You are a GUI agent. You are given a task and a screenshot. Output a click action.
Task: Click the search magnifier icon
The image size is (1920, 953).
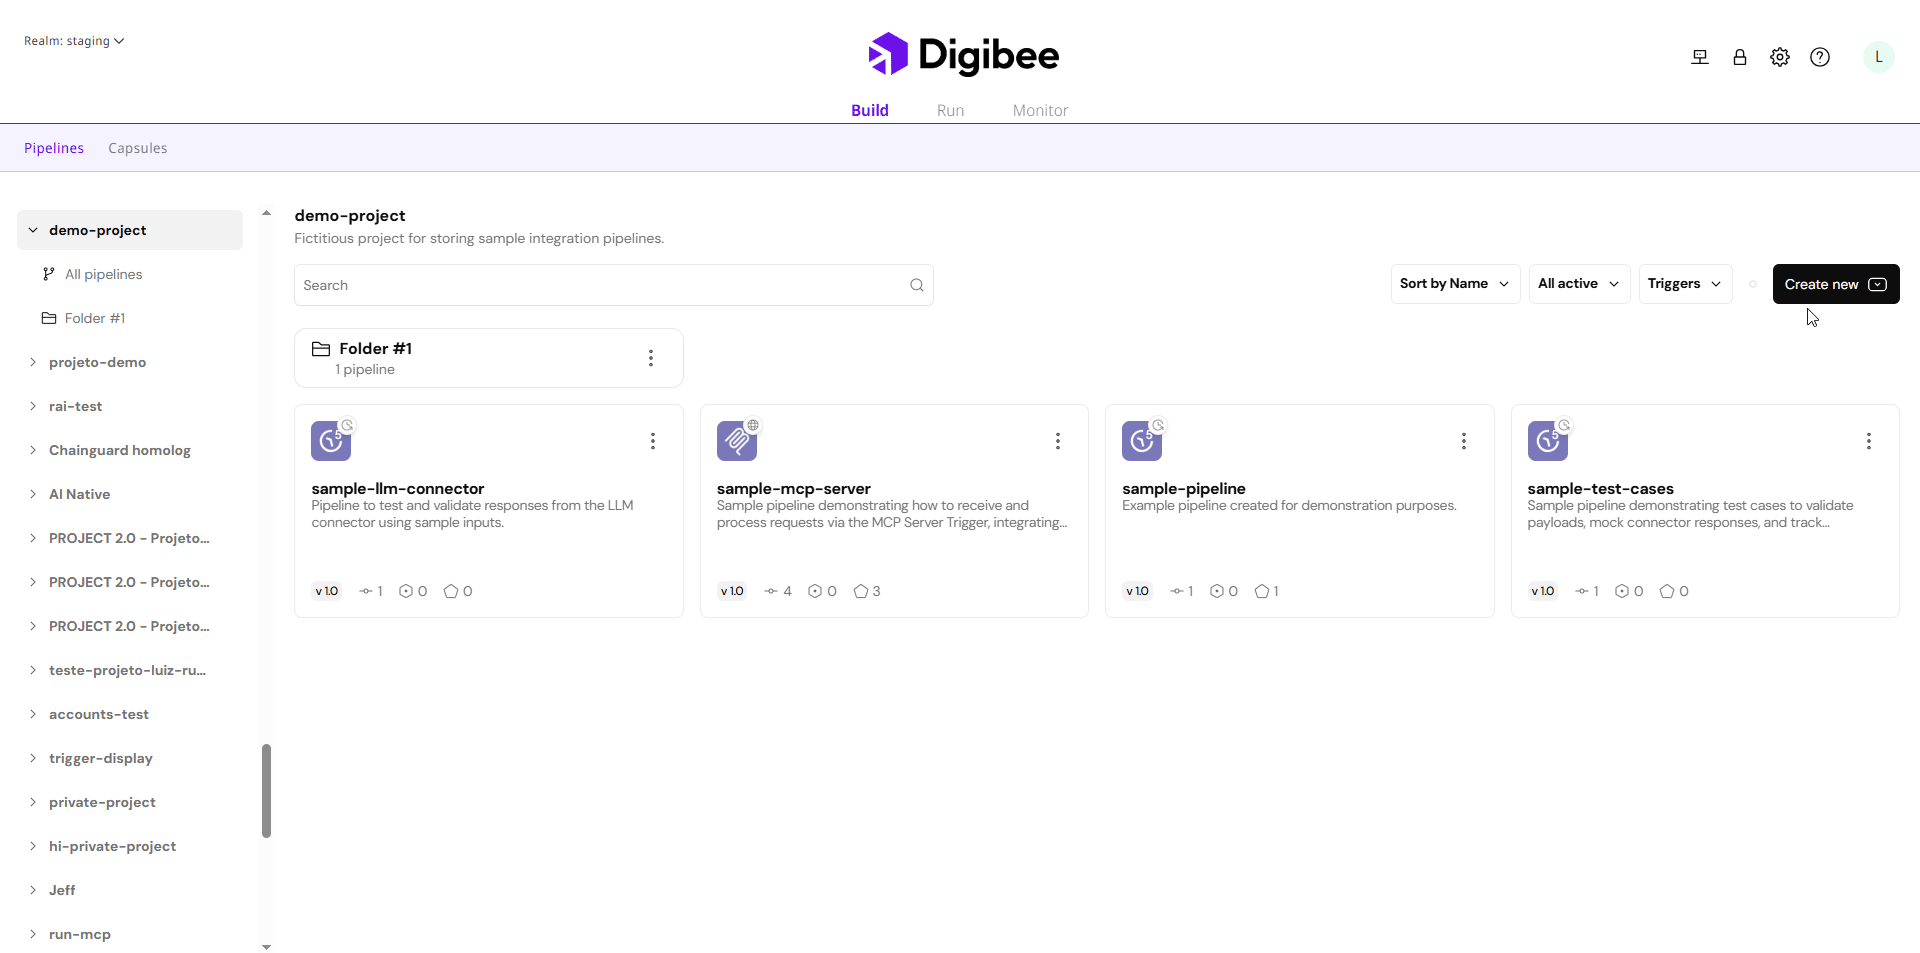pos(916,285)
